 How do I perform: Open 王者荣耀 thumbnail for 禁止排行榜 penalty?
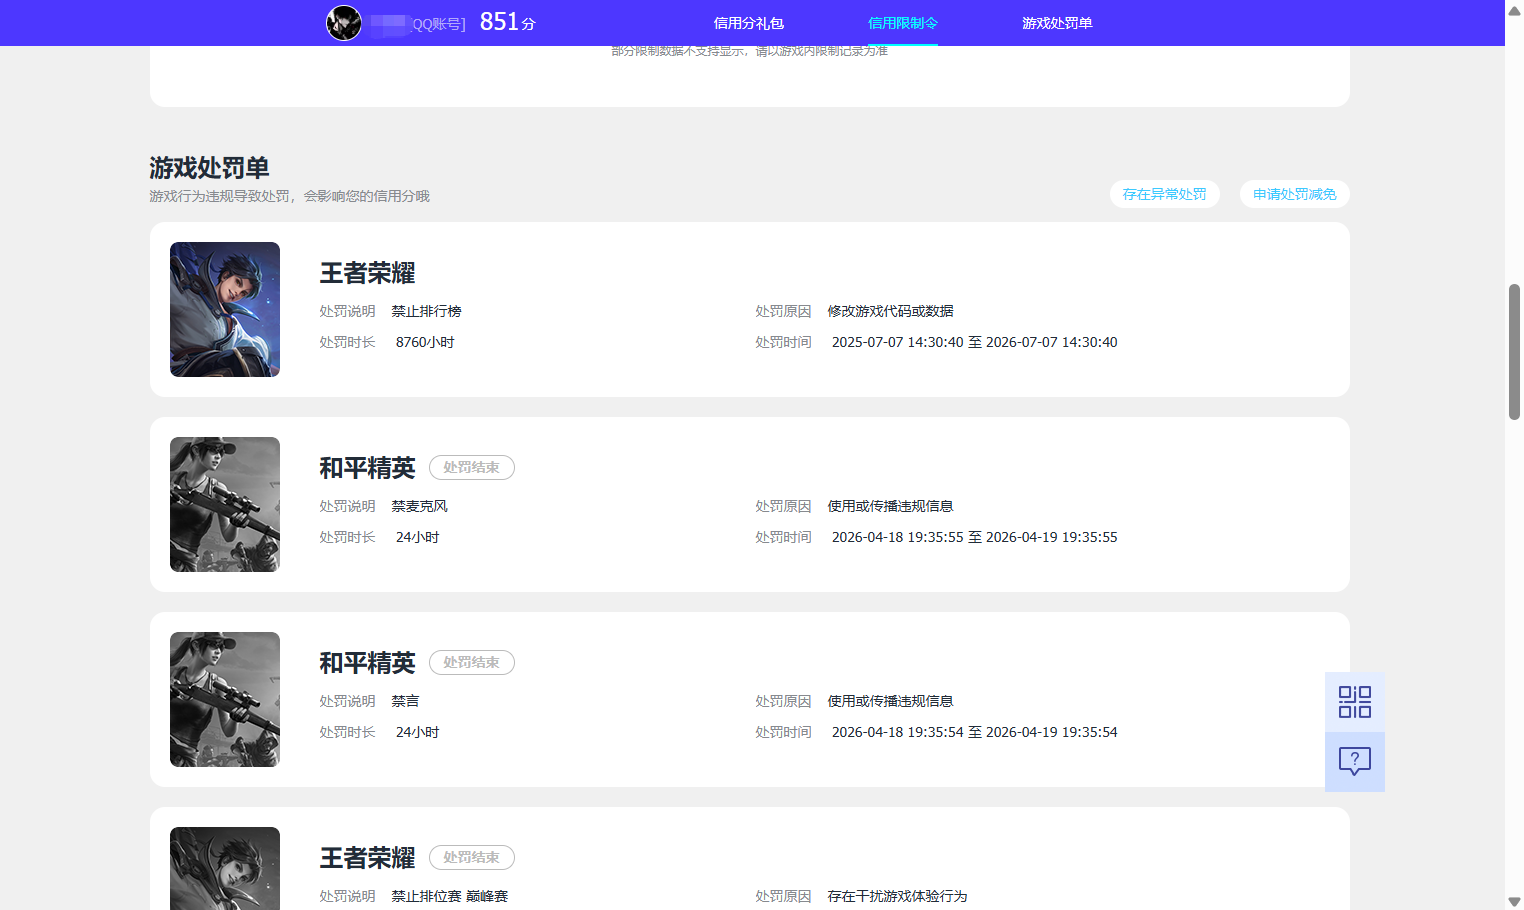225,309
